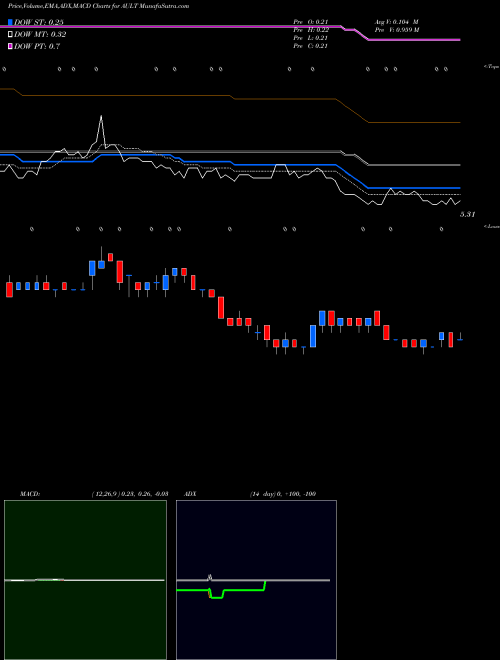The width and height of the screenshot is (500, 660).
Task: Click the 'Pre V: 0.959 M' volume text
Action: tap(397, 30)
